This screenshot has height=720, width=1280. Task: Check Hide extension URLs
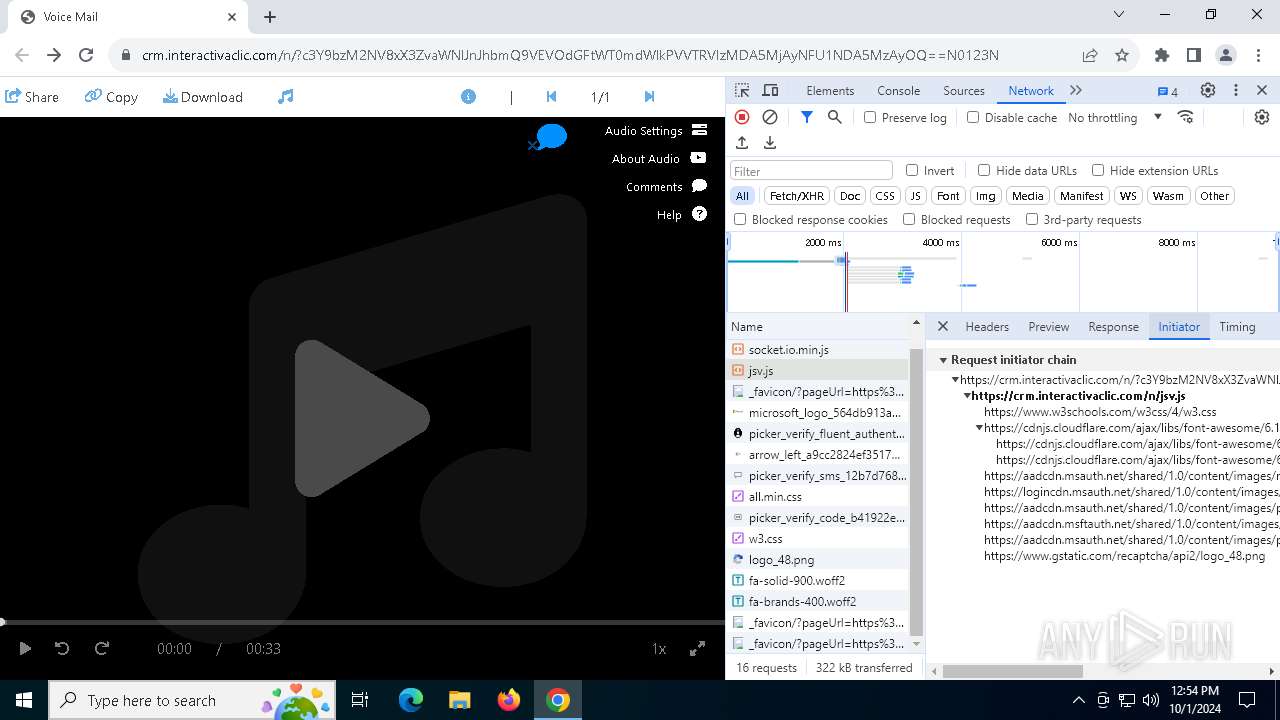pos(1098,170)
